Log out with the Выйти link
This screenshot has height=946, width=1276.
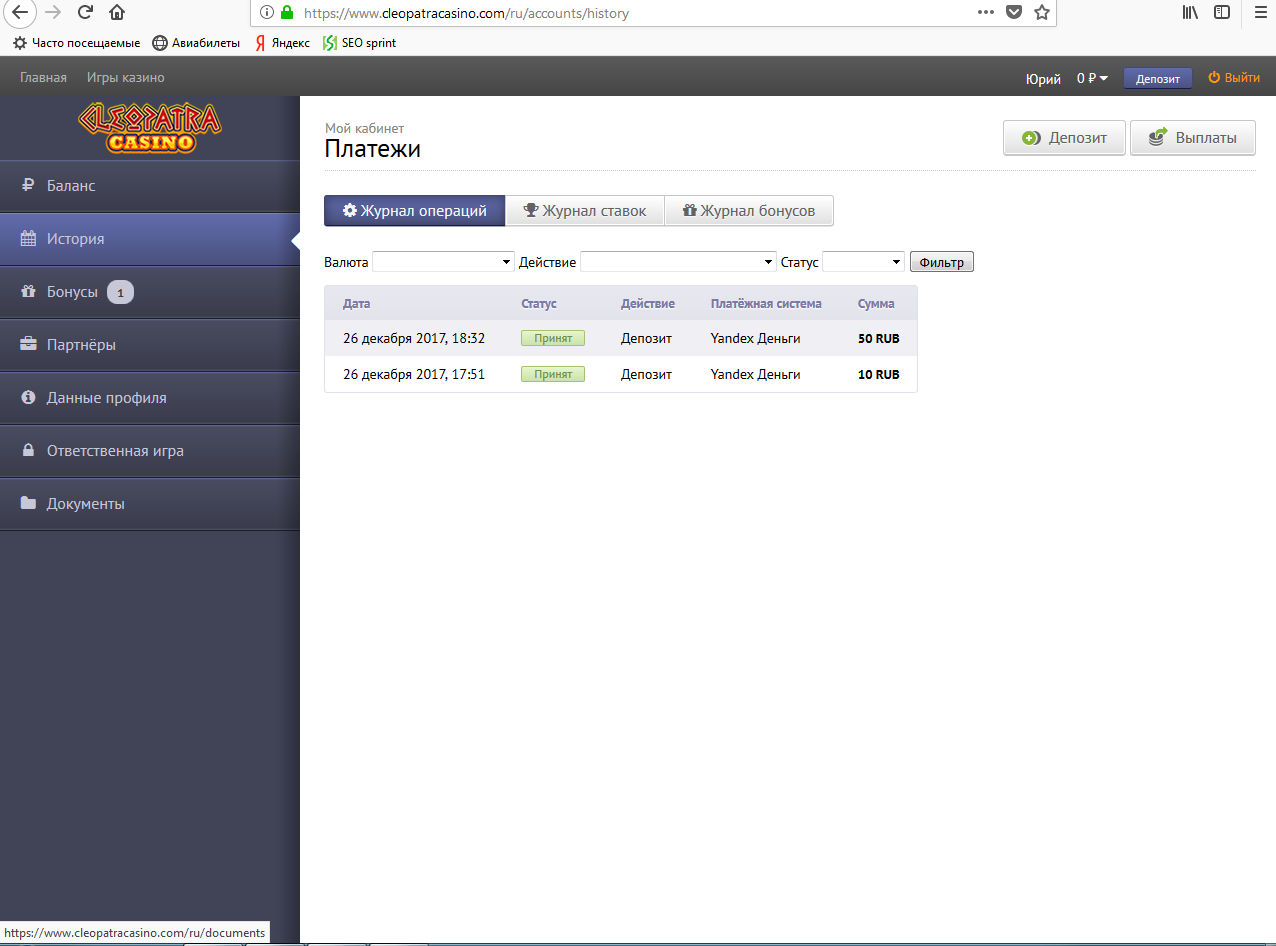[1234, 77]
